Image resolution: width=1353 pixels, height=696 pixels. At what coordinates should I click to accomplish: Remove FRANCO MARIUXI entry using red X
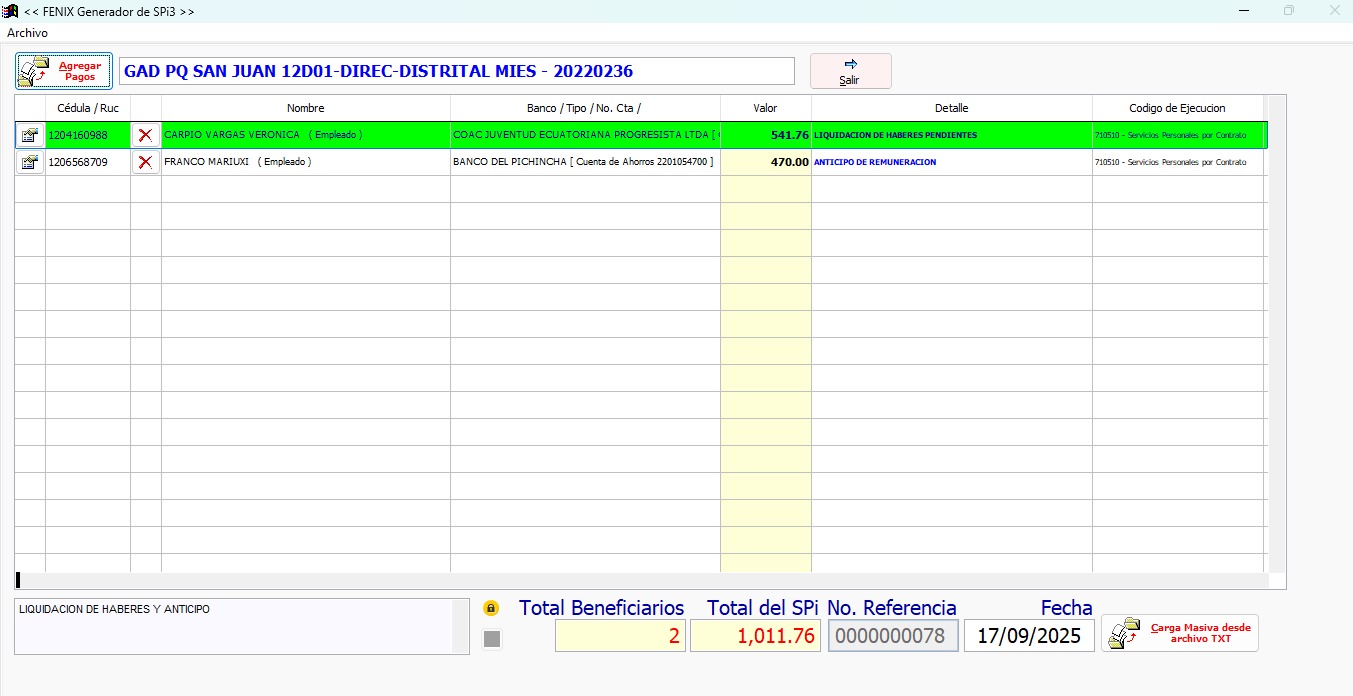146,162
